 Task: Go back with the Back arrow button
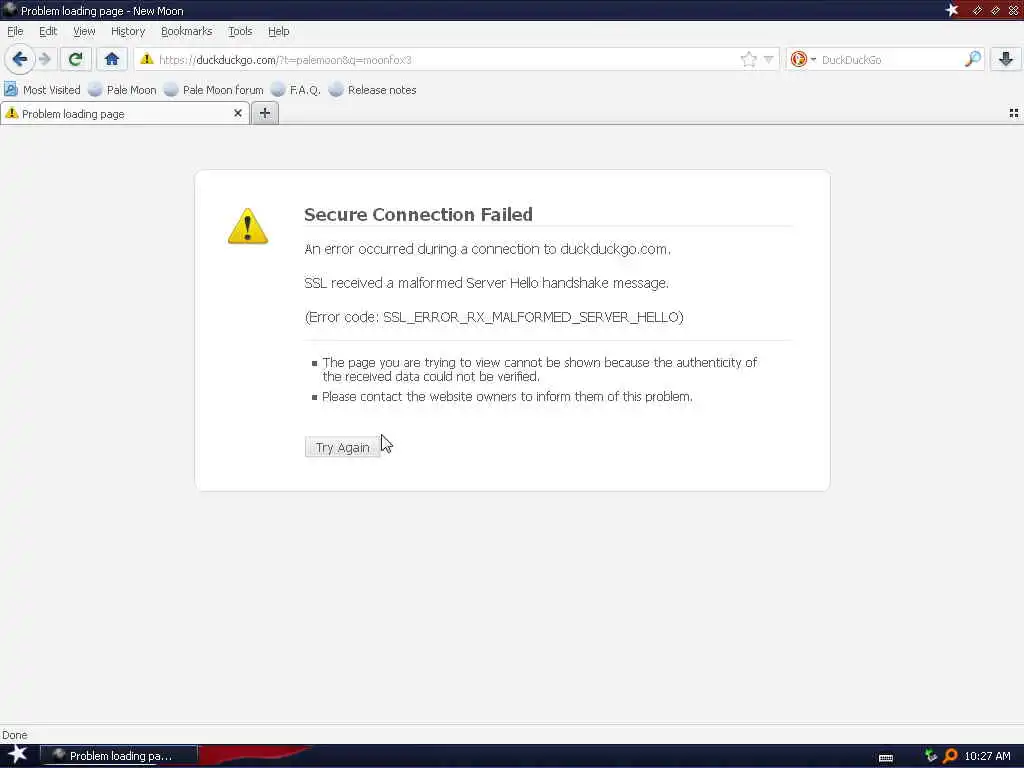pyautogui.click(x=20, y=59)
